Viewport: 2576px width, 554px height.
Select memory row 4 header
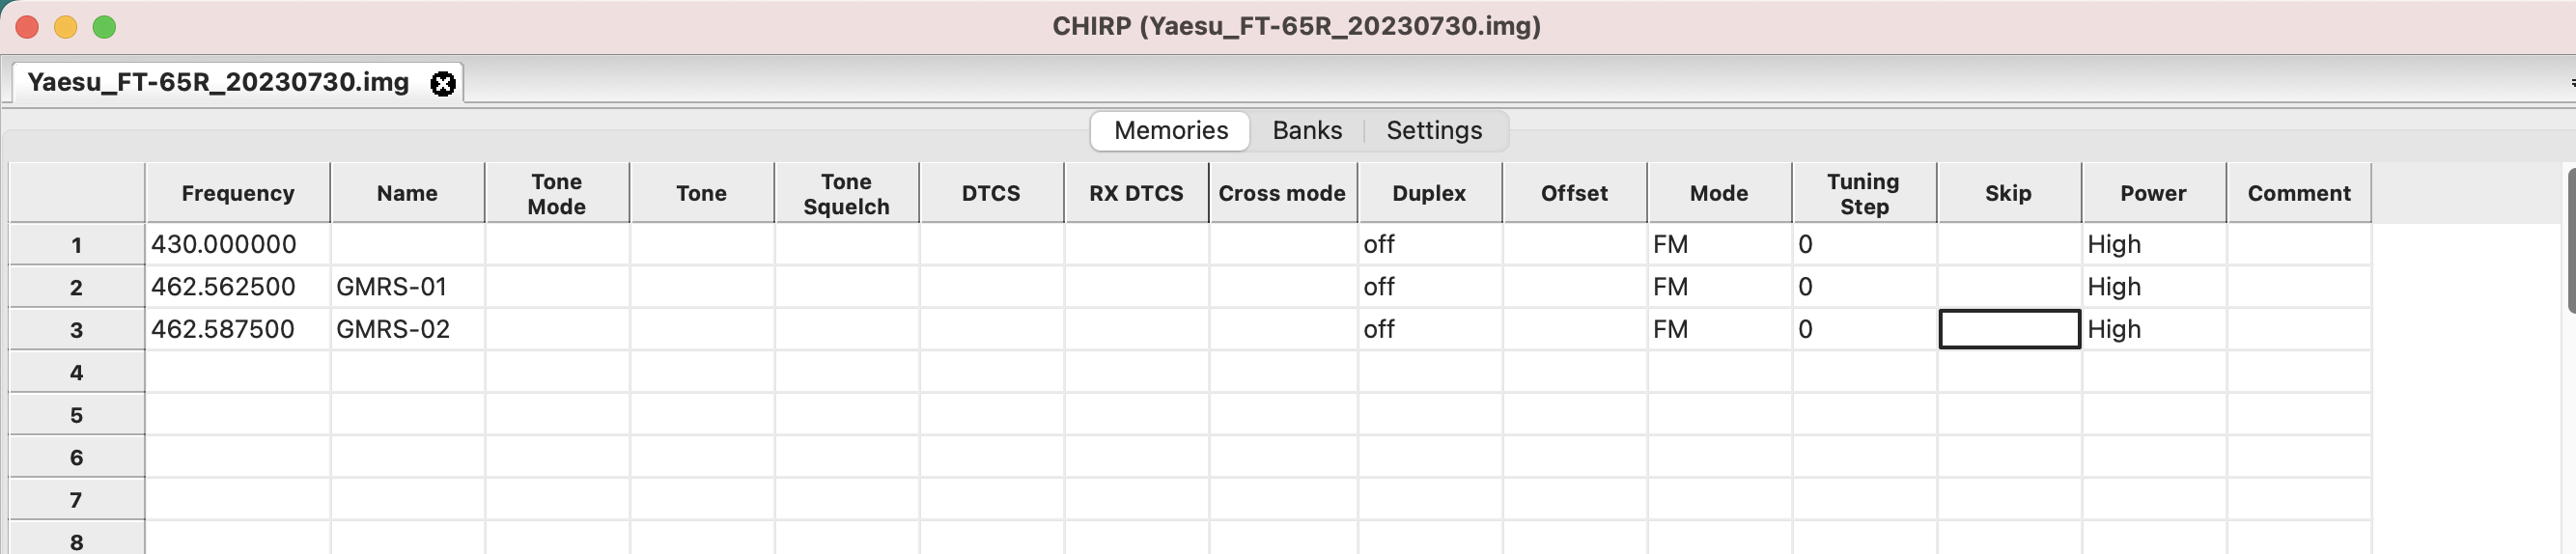[x=77, y=372]
